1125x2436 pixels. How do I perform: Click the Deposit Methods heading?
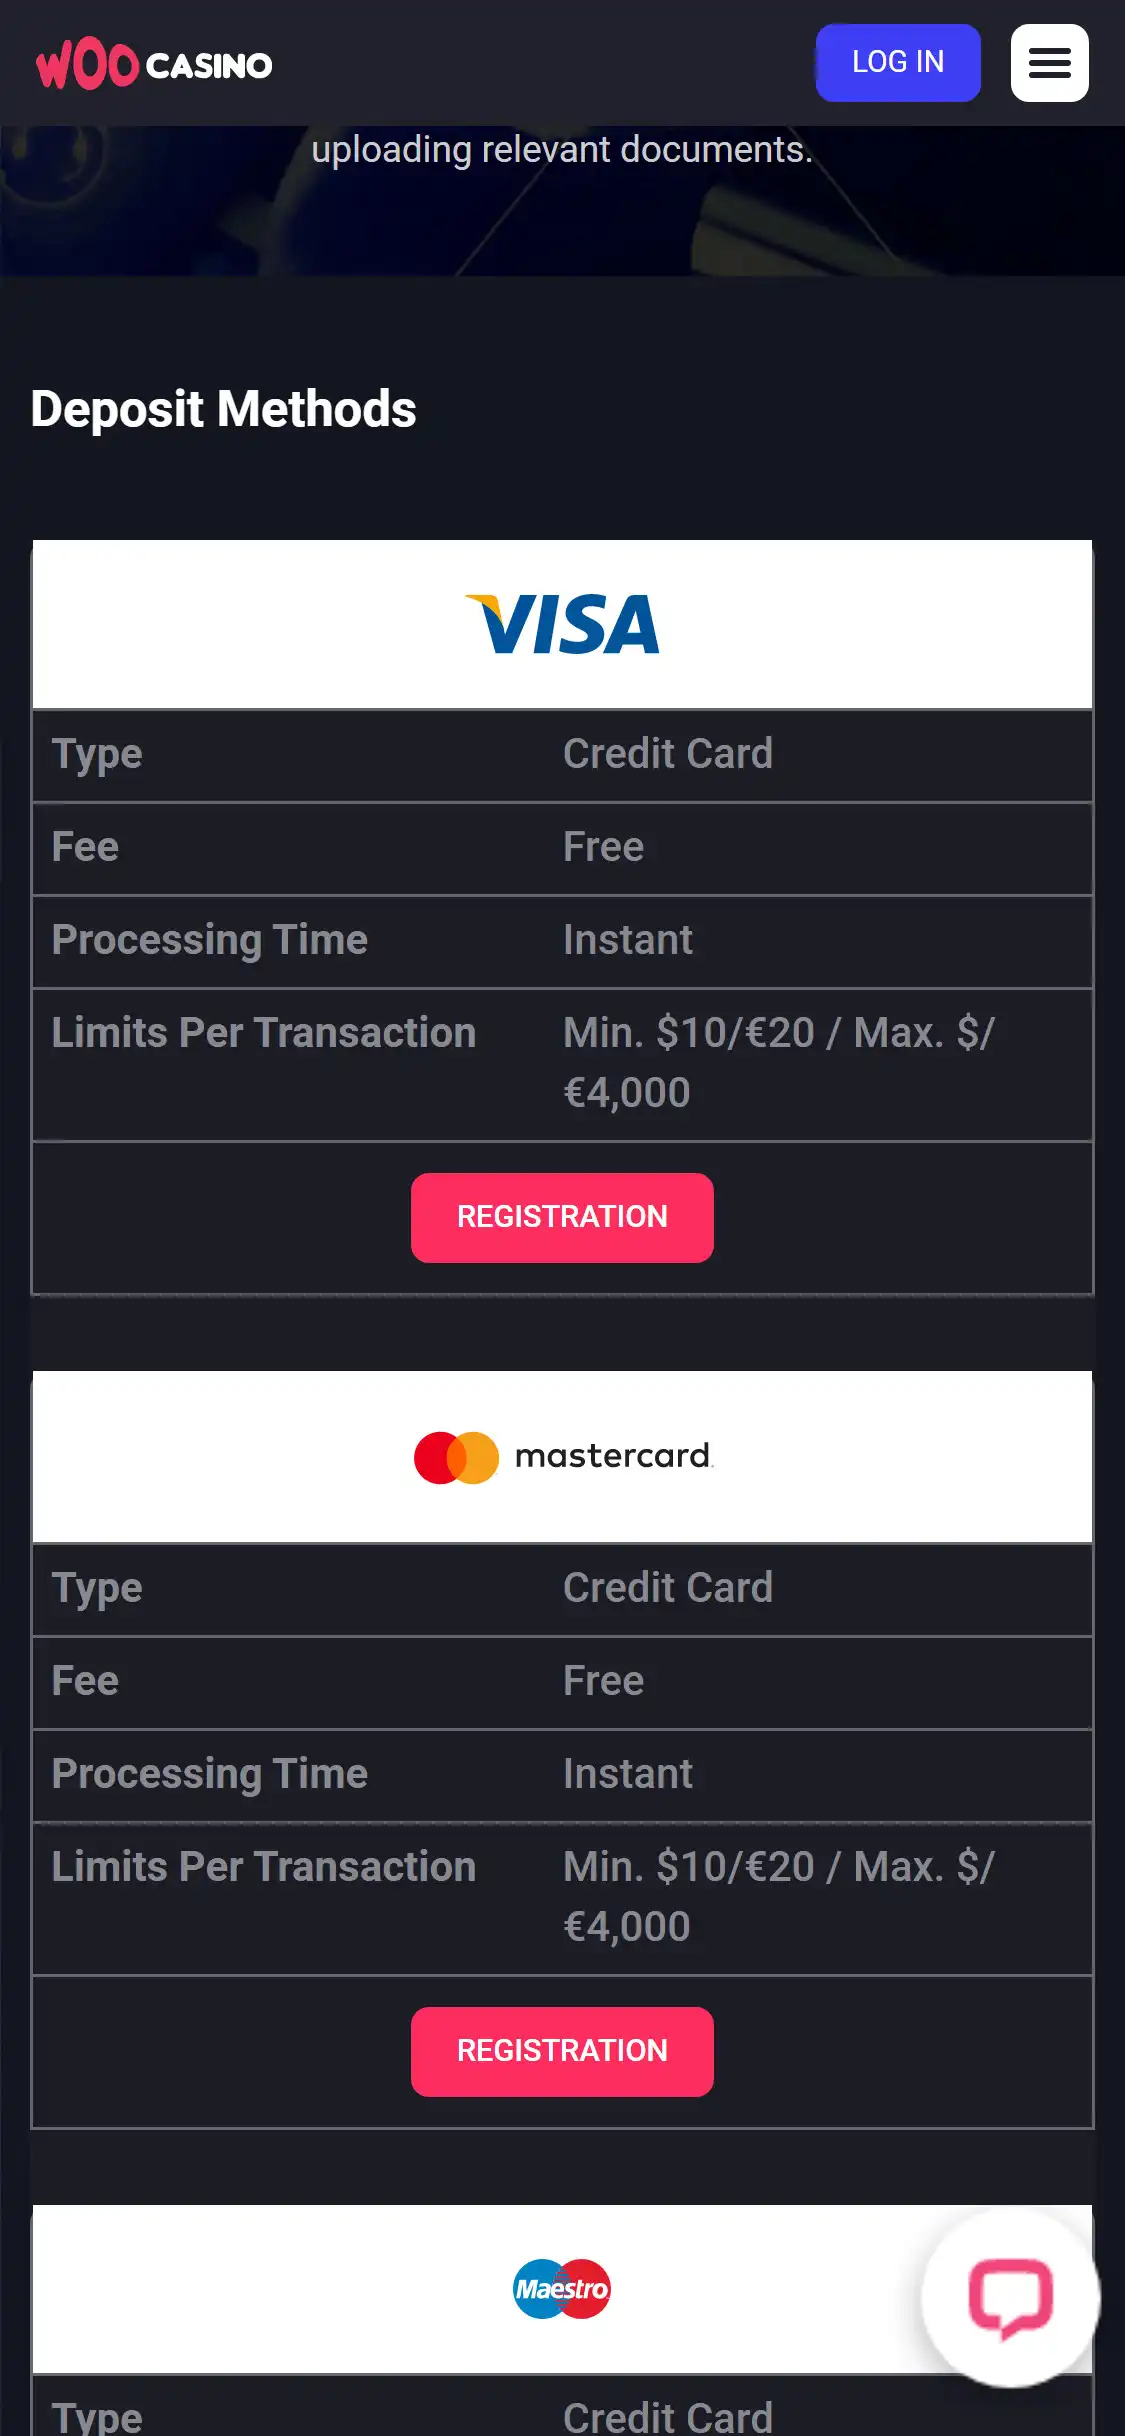[x=223, y=409]
